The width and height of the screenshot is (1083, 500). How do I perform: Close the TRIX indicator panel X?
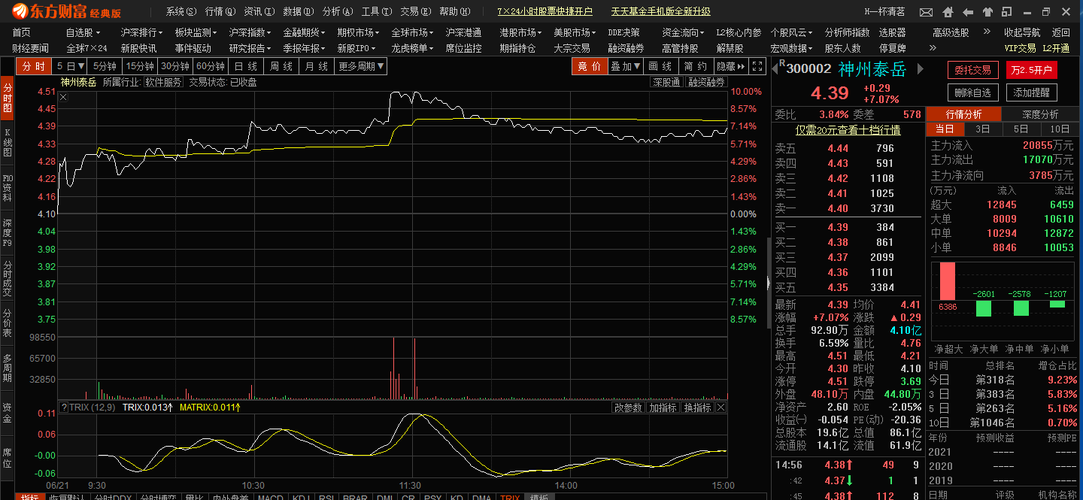(720, 407)
